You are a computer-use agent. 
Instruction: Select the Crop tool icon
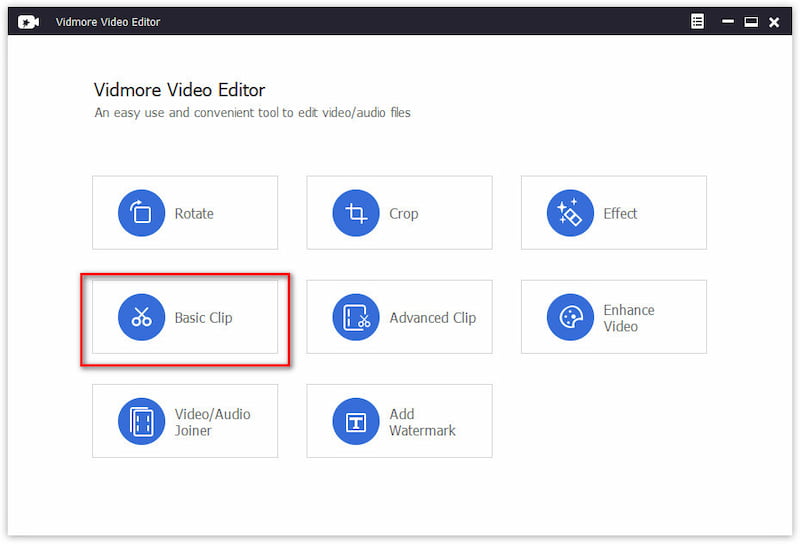click(x=355, y=213)
